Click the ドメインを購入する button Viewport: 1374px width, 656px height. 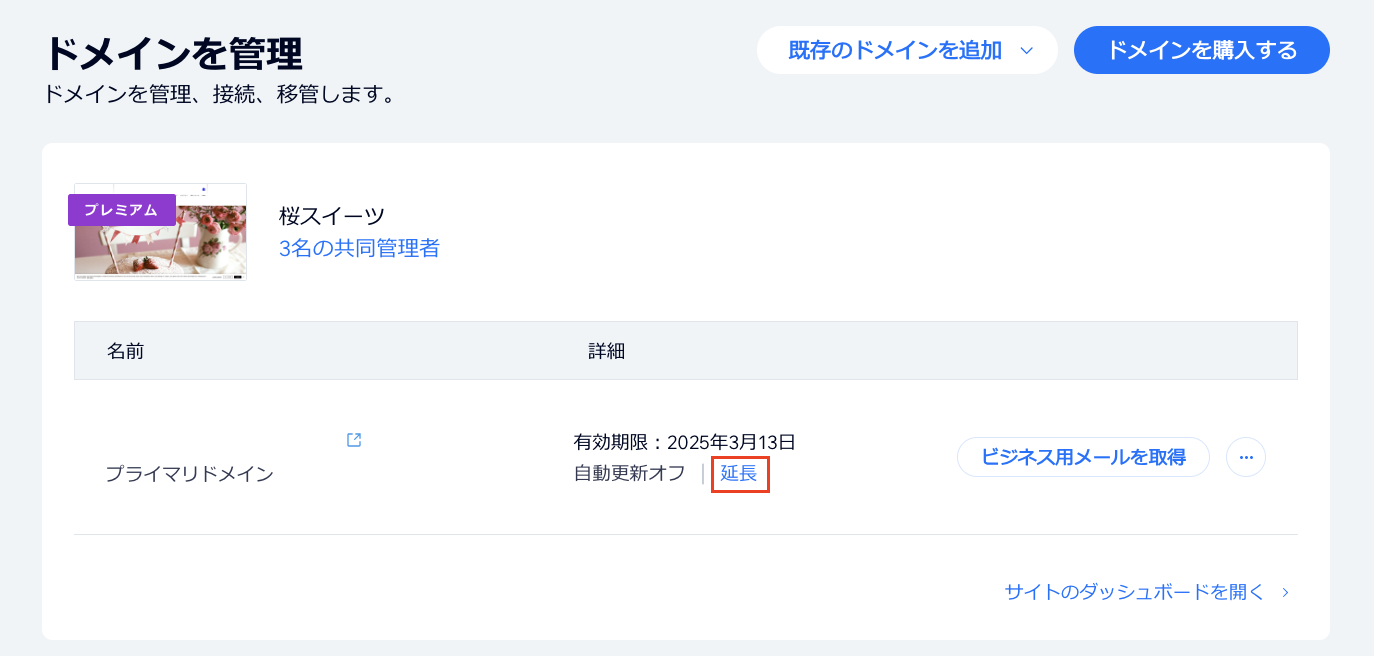coord(1201,50)
